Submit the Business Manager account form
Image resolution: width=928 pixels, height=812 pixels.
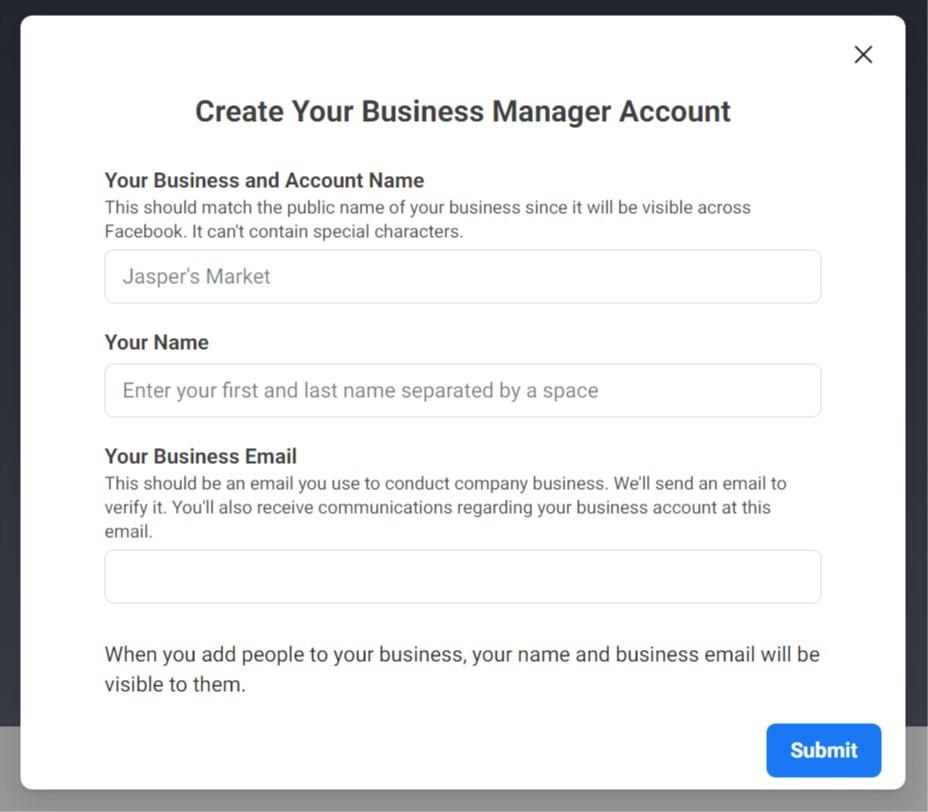click(x=822, y=750)
